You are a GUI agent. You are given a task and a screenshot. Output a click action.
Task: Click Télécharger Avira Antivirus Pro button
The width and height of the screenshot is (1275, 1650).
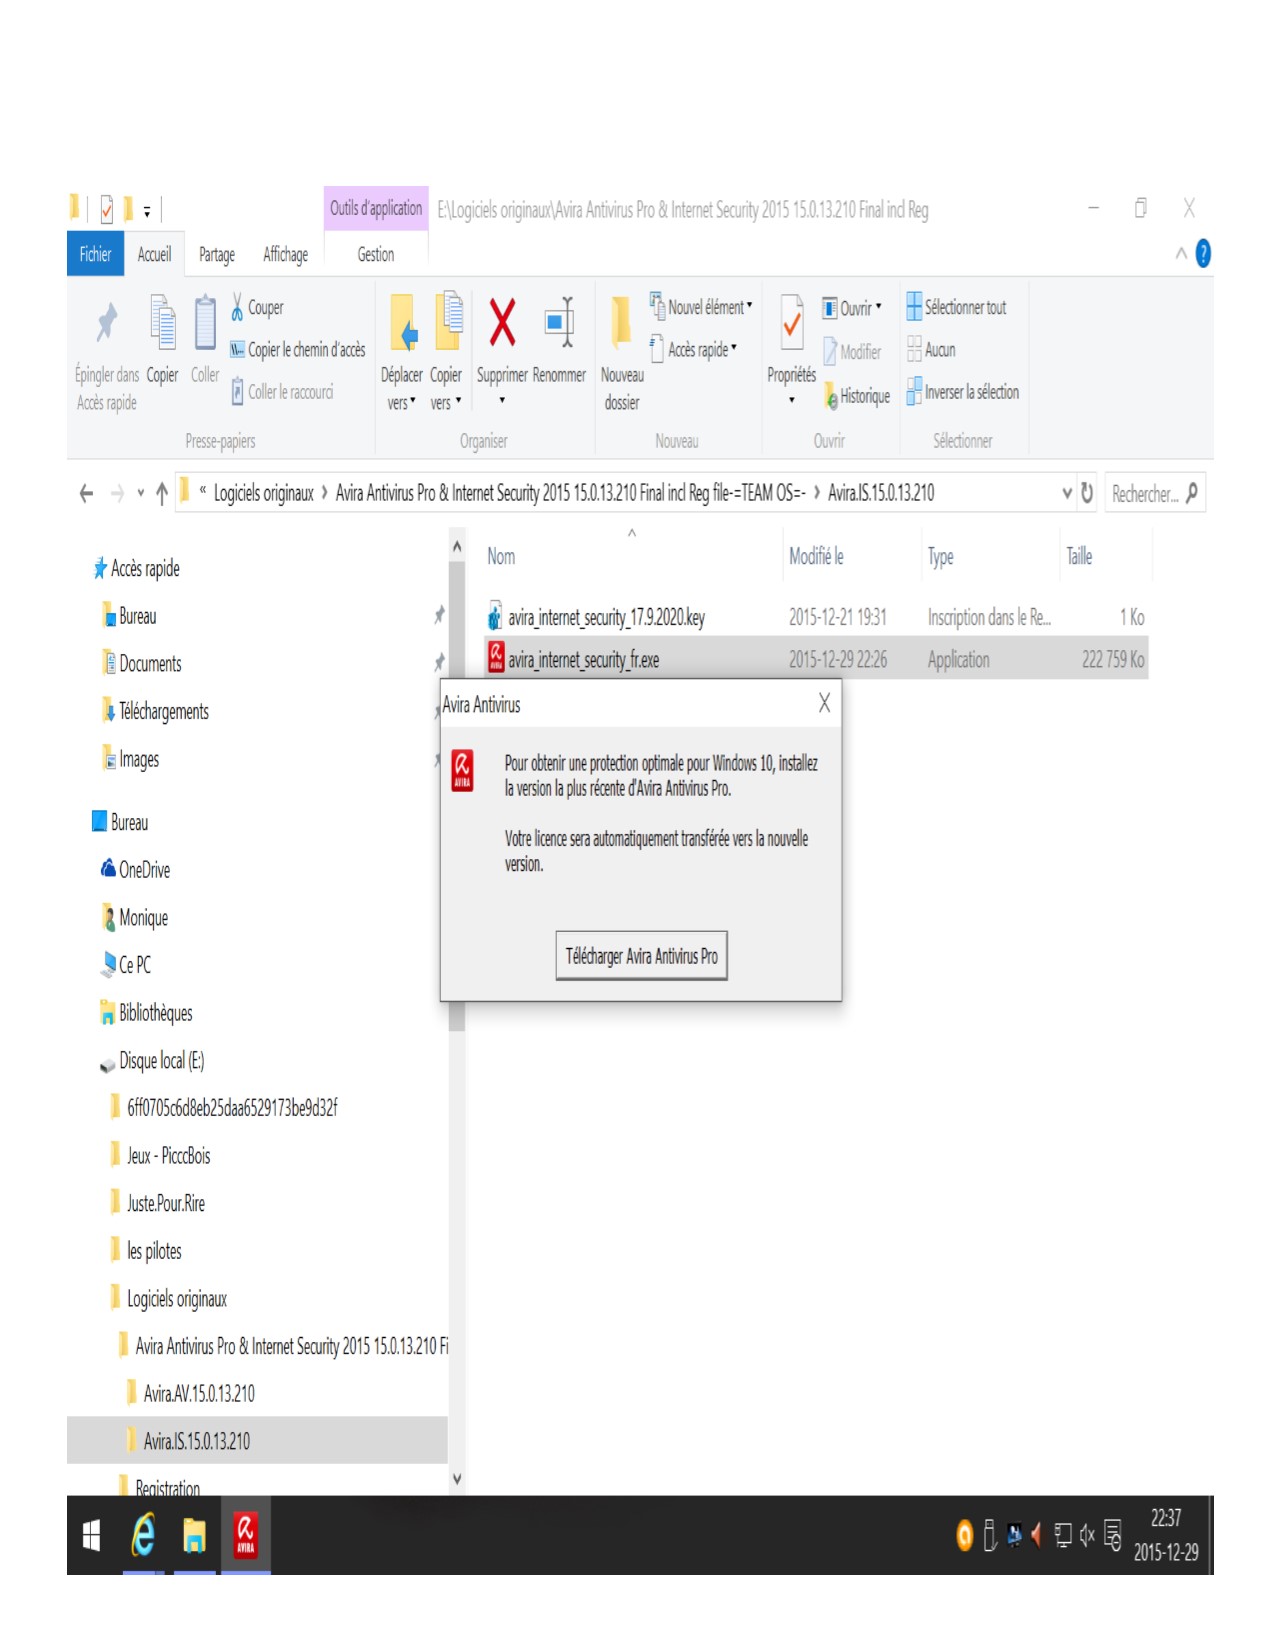click(x=641, y=956)
